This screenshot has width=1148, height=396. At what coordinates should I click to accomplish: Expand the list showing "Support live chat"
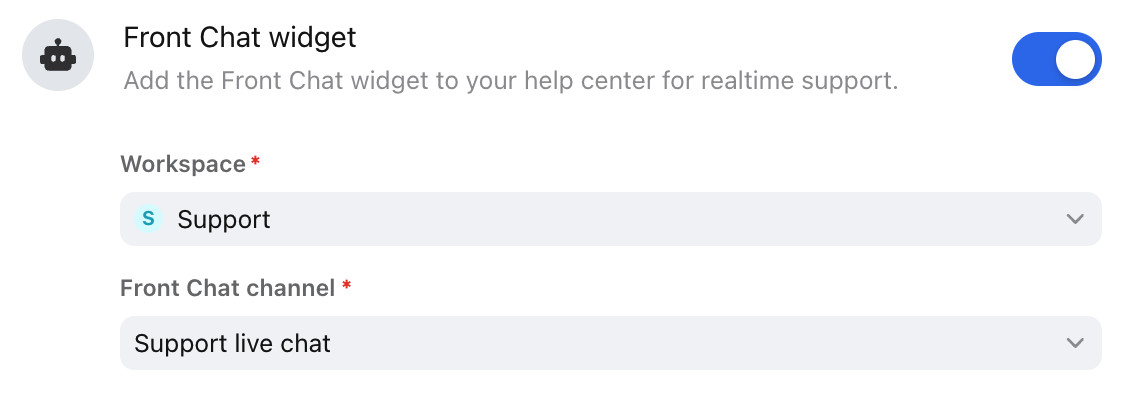pyautogui.click(x=611, y=343)
